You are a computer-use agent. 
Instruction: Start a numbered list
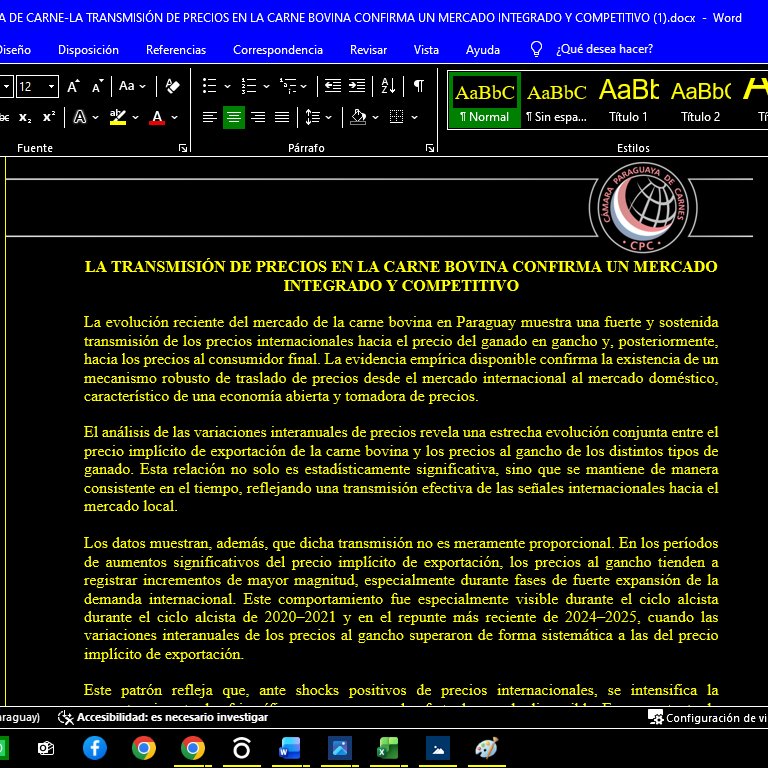[249, 87]
